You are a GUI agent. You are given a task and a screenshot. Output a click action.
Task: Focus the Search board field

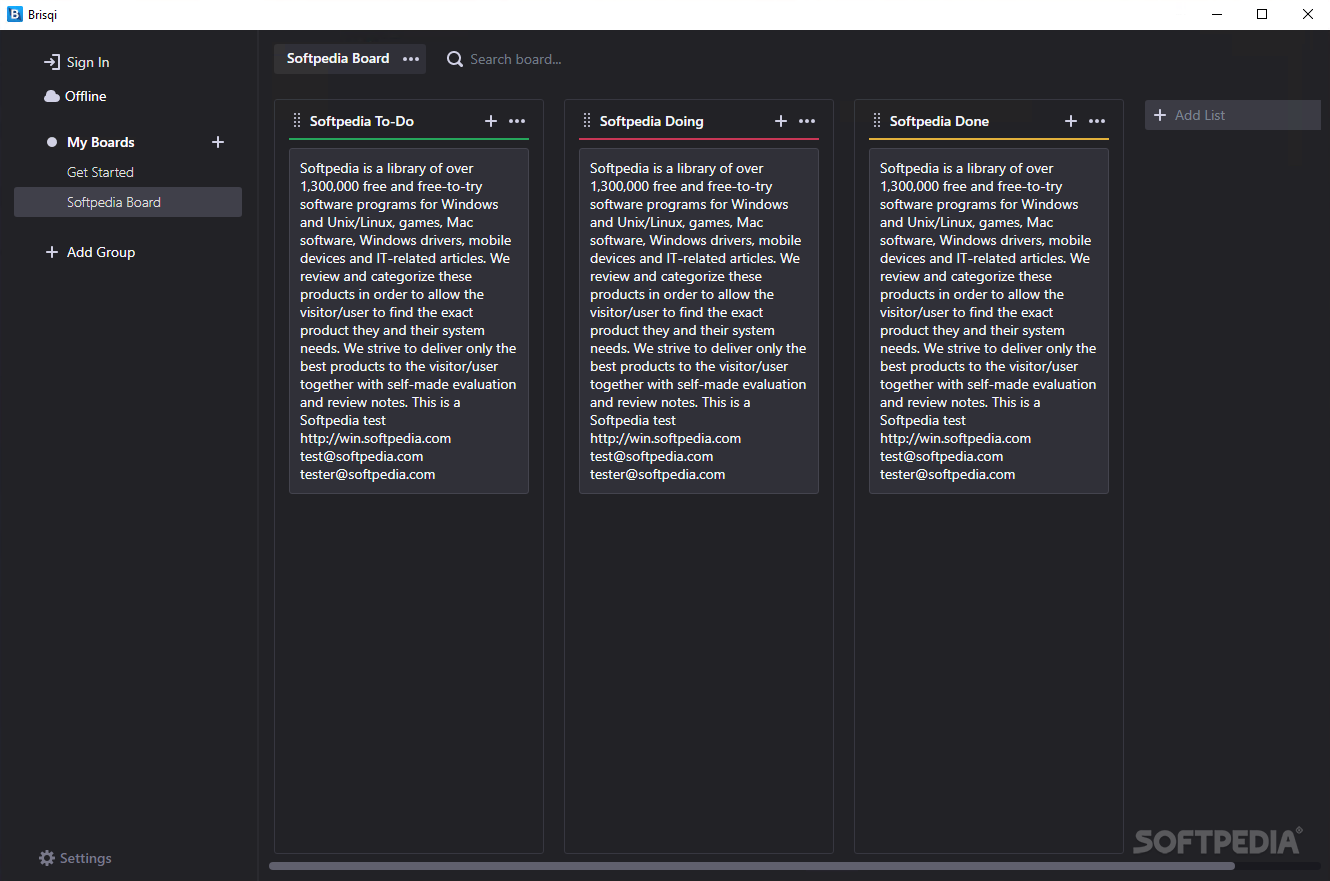coord(516,59)
